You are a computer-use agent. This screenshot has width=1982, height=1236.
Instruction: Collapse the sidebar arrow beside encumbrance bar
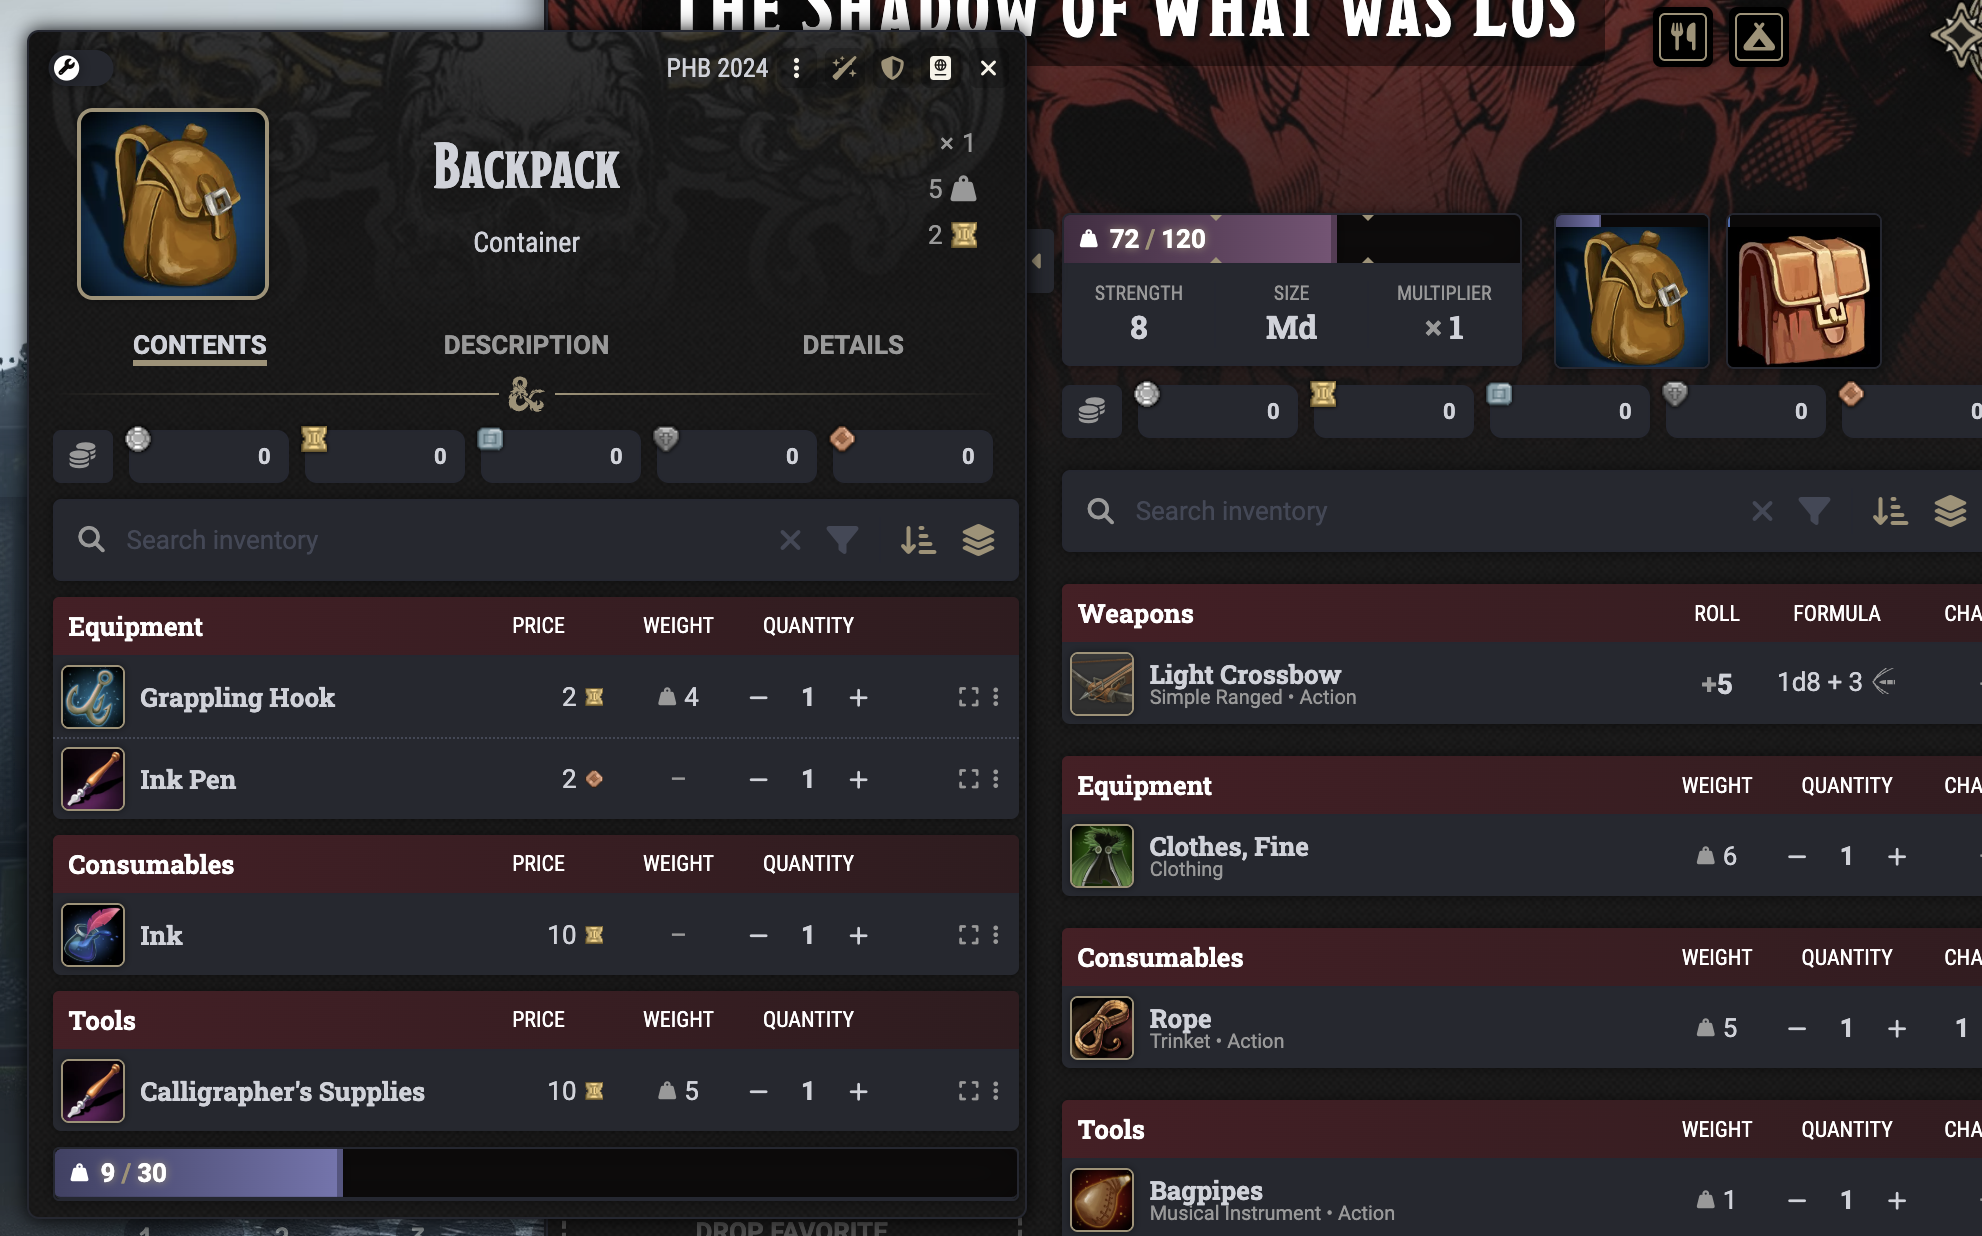[1037, 261]
